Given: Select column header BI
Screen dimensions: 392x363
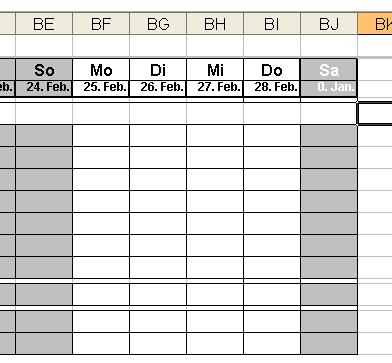Looking at the screenshot, I should point(272,24).
